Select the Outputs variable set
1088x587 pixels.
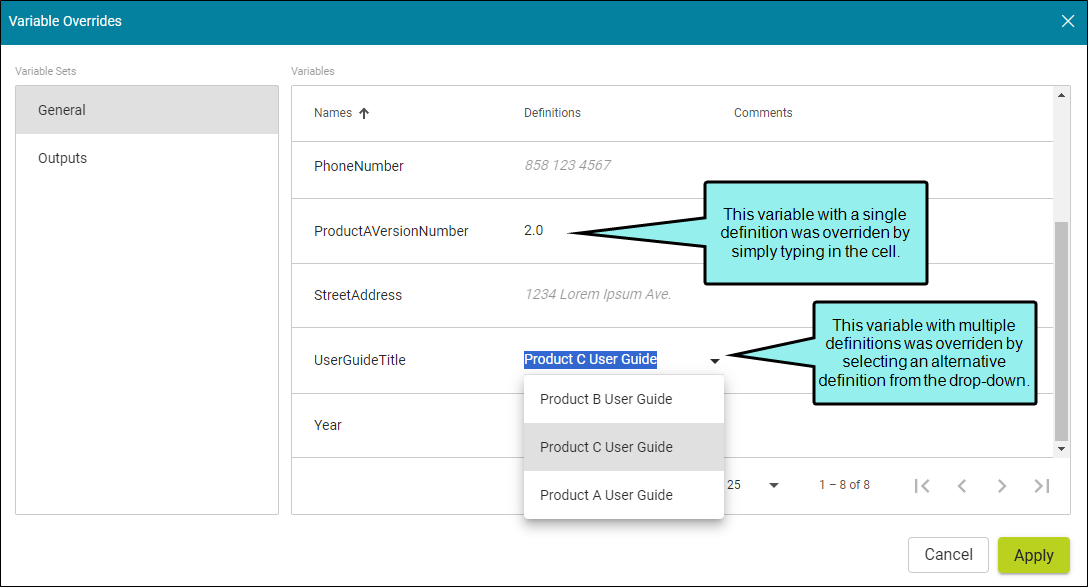click(x=147, y=158)
